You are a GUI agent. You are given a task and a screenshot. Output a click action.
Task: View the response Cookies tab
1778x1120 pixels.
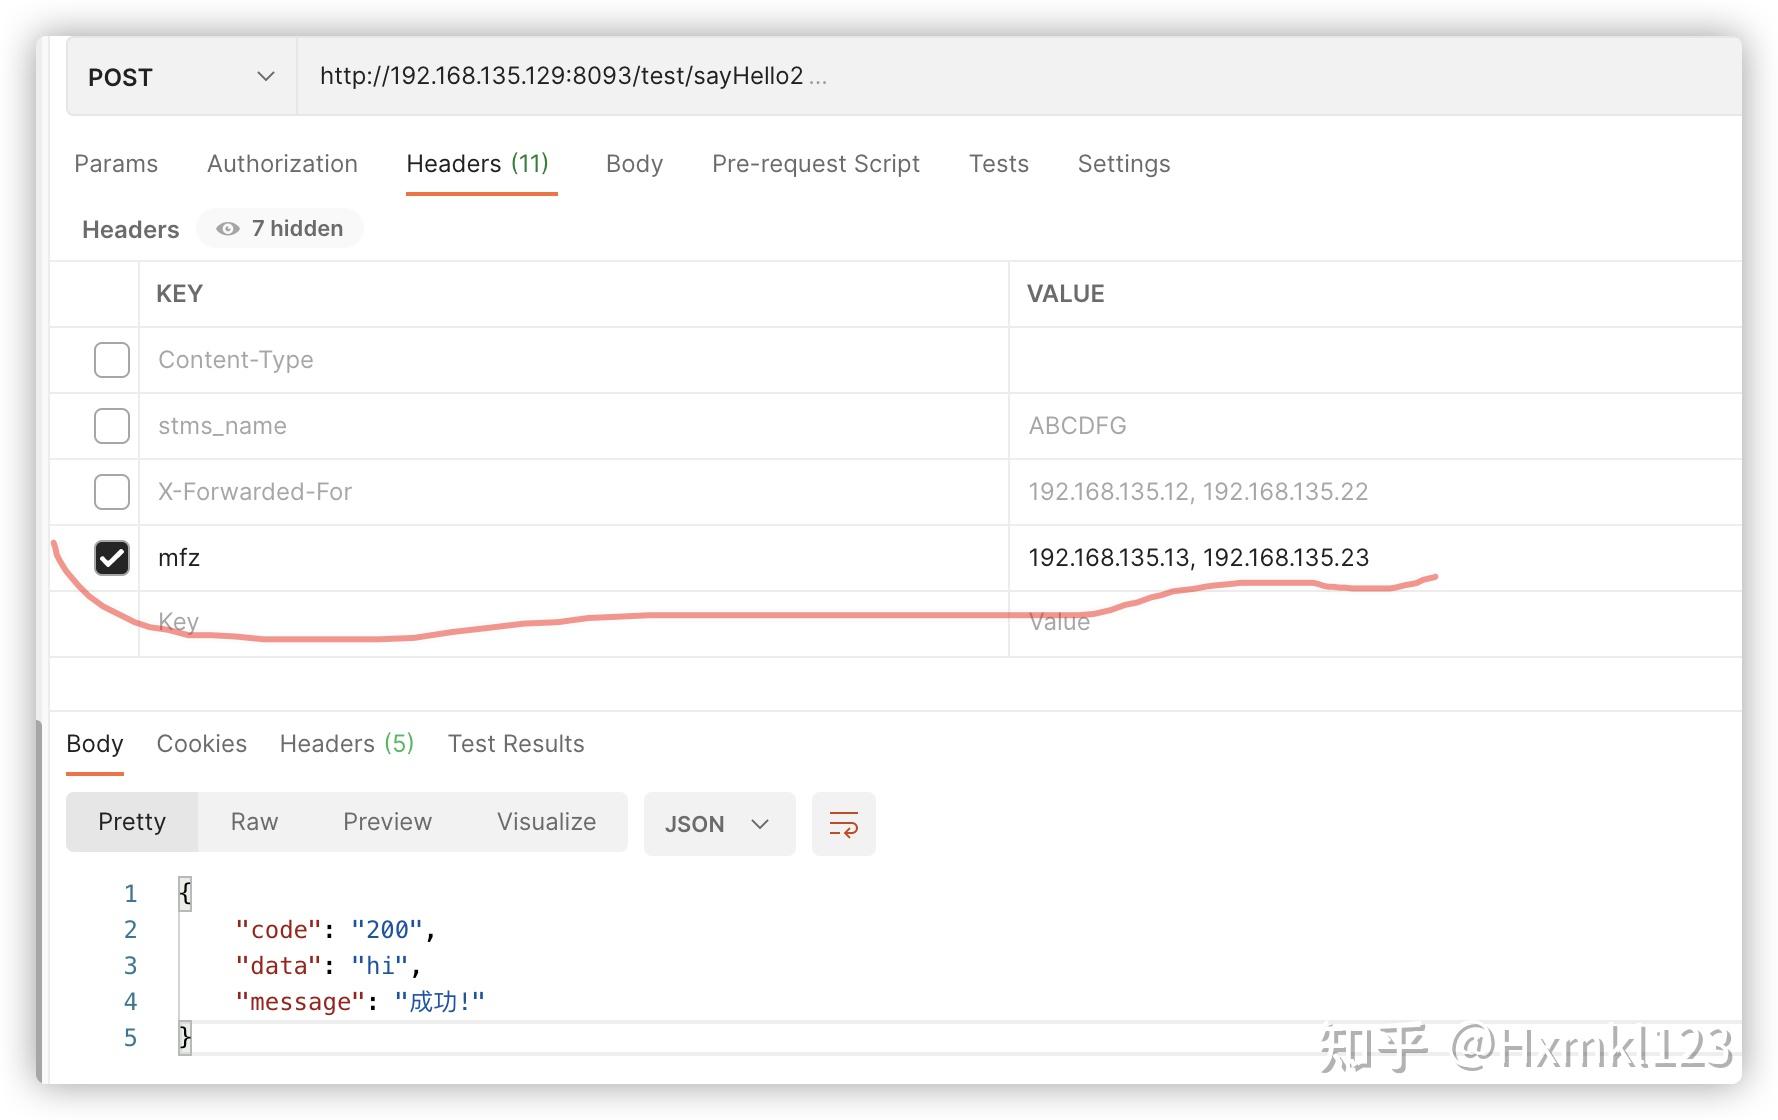point(201,743)
